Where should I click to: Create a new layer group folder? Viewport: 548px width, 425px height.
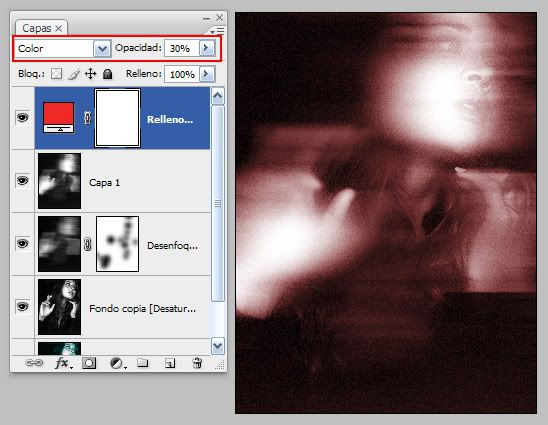click(x=143, y=363)
